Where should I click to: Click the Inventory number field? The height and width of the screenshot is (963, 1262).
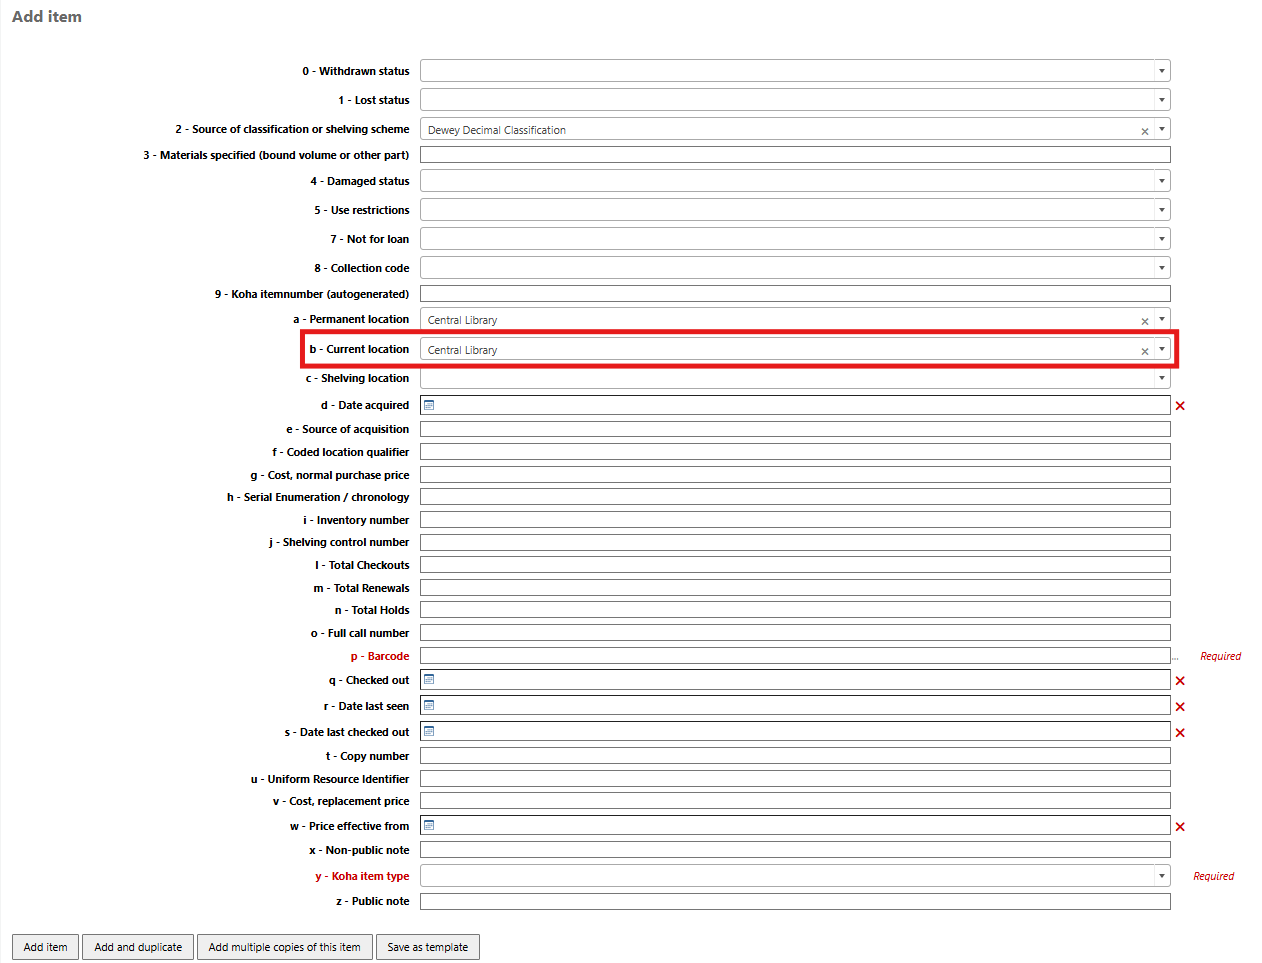coord(795,520)
